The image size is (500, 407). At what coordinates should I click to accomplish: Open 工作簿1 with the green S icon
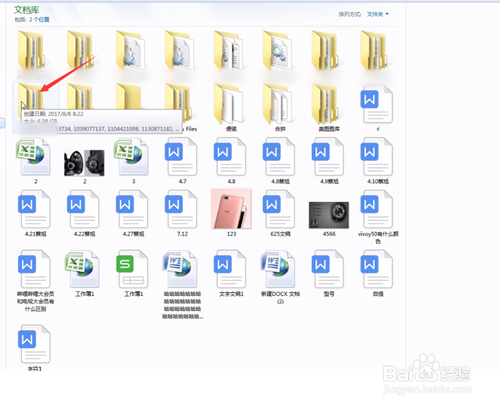[x=133, y=273]
